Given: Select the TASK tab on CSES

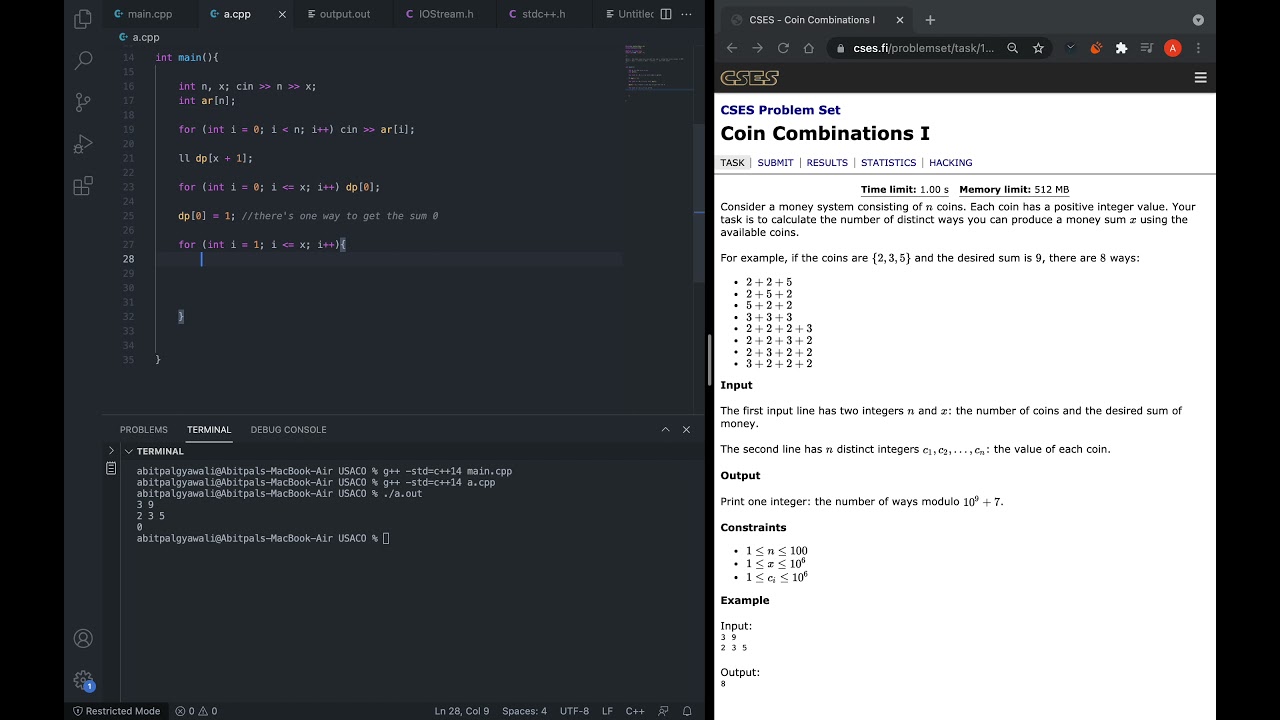Looking at the screenshot, I should [x=732, y=163].
